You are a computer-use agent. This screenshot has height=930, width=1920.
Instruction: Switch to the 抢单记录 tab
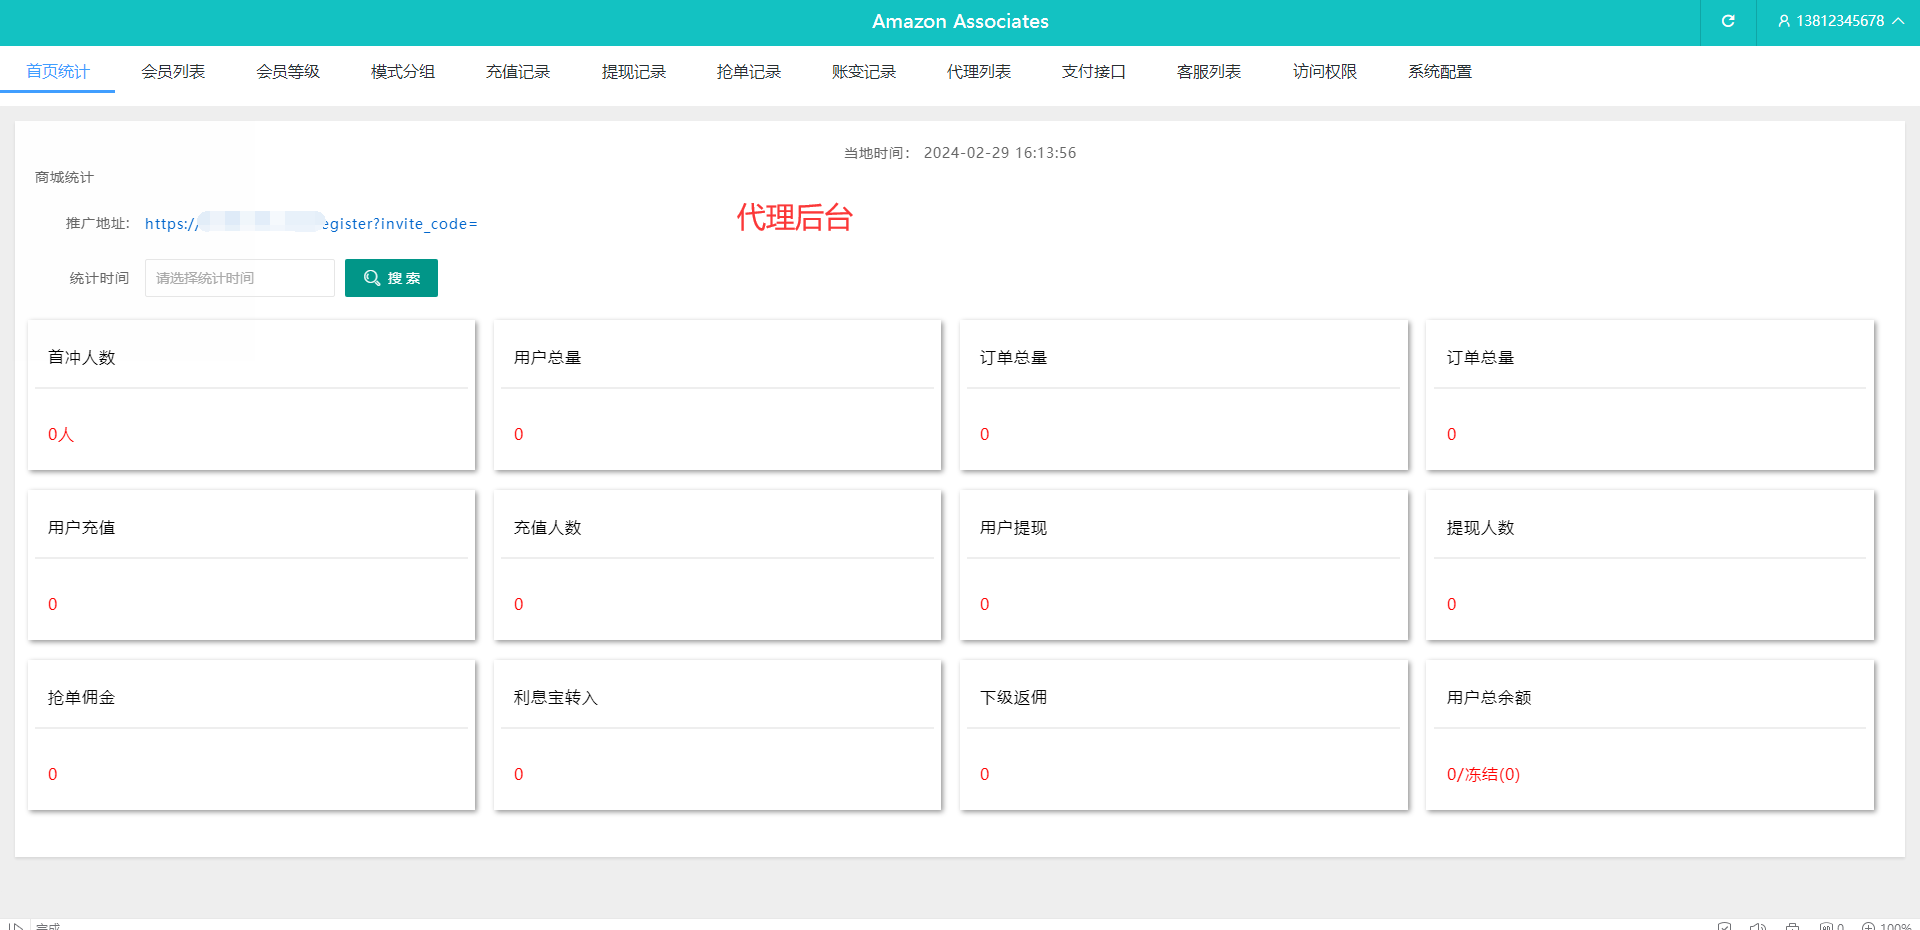pyautogui.click(x=748, y=72)
